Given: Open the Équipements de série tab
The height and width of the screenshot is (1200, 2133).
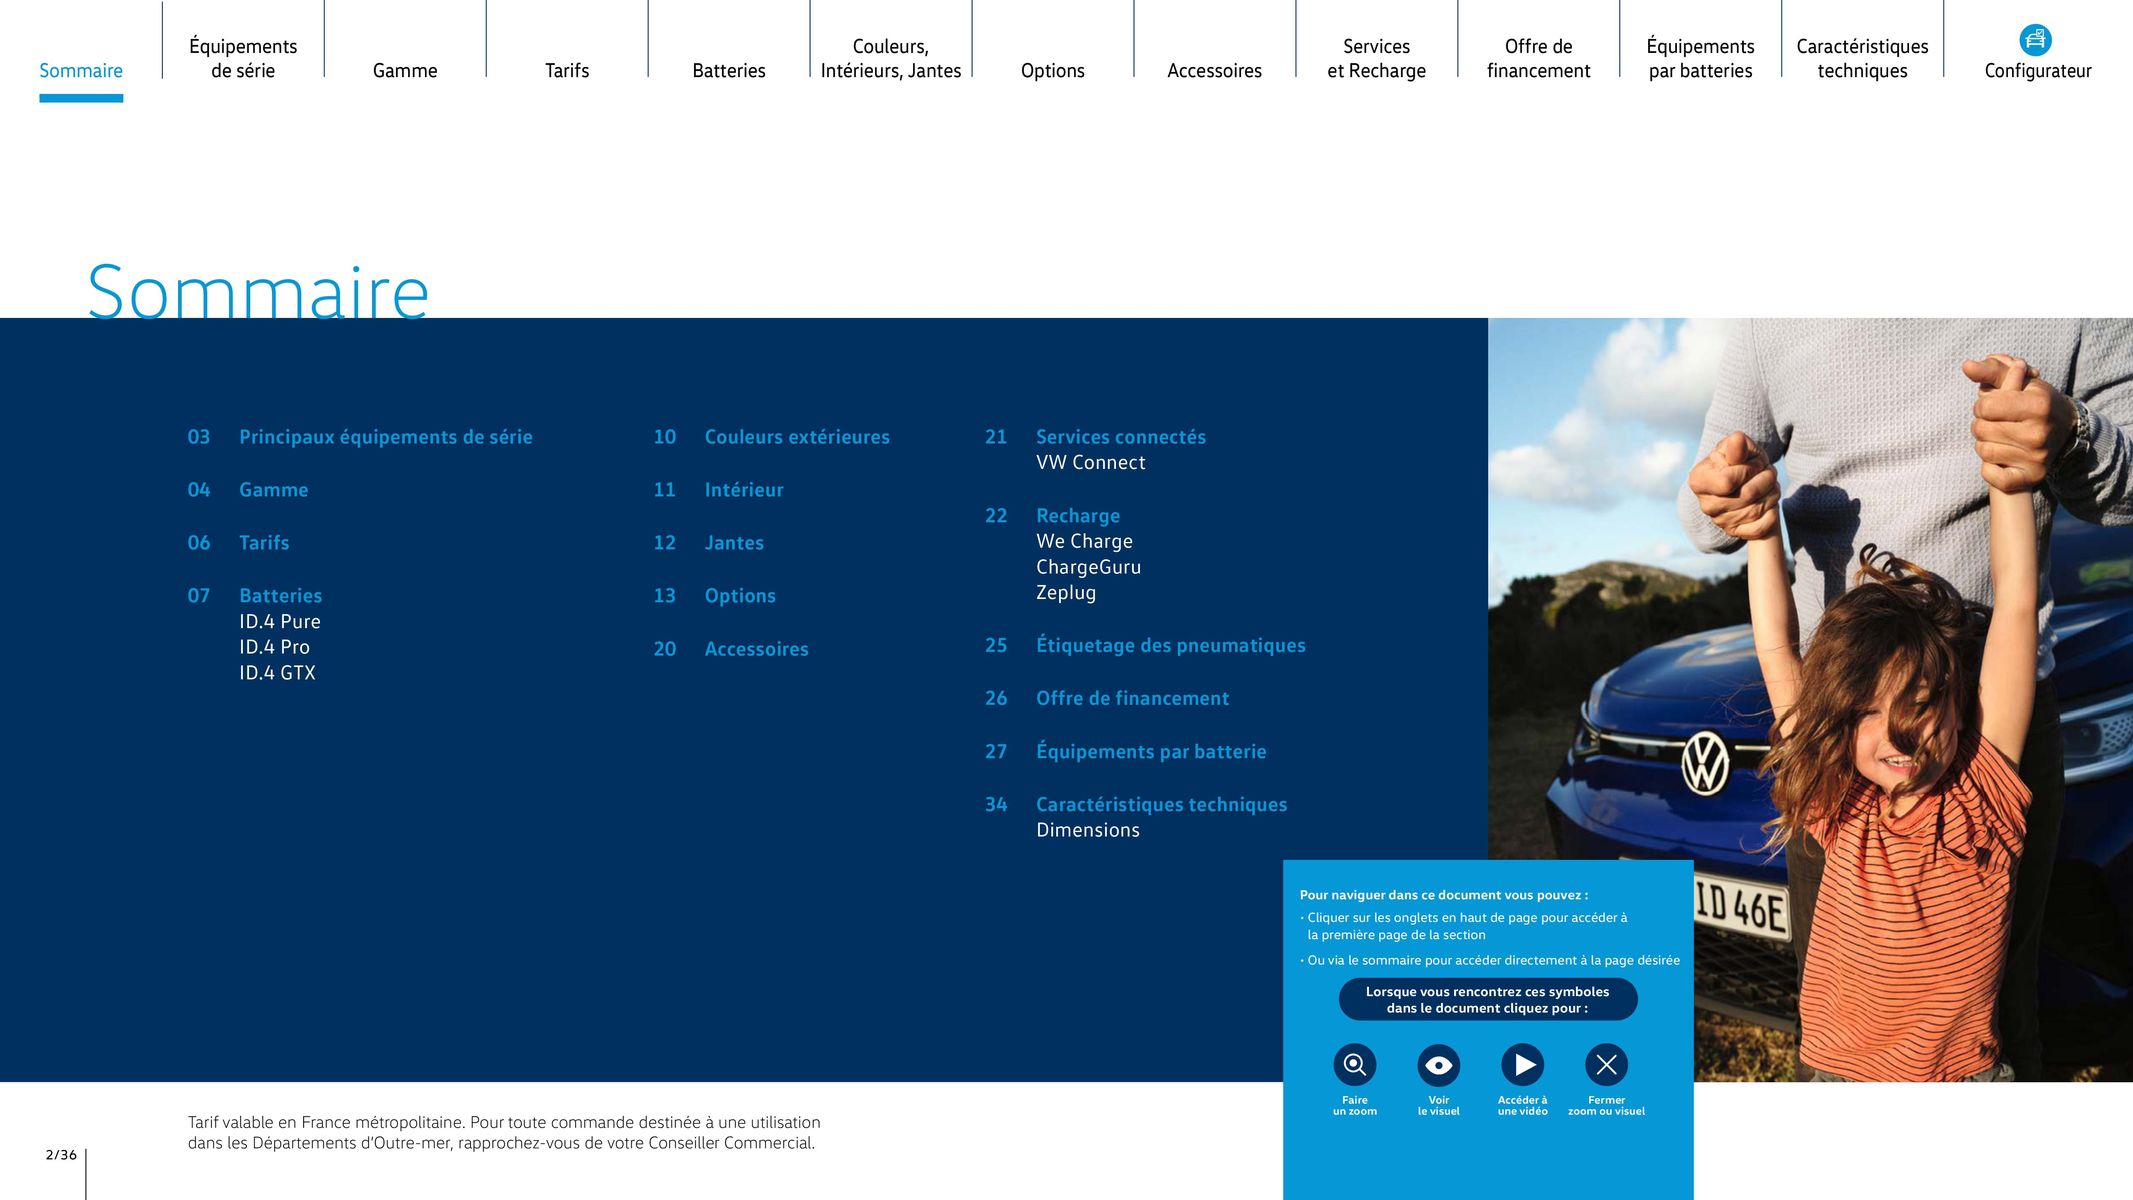Looking at the screenshot, I should pyautogui.click(x=243, y=58).
